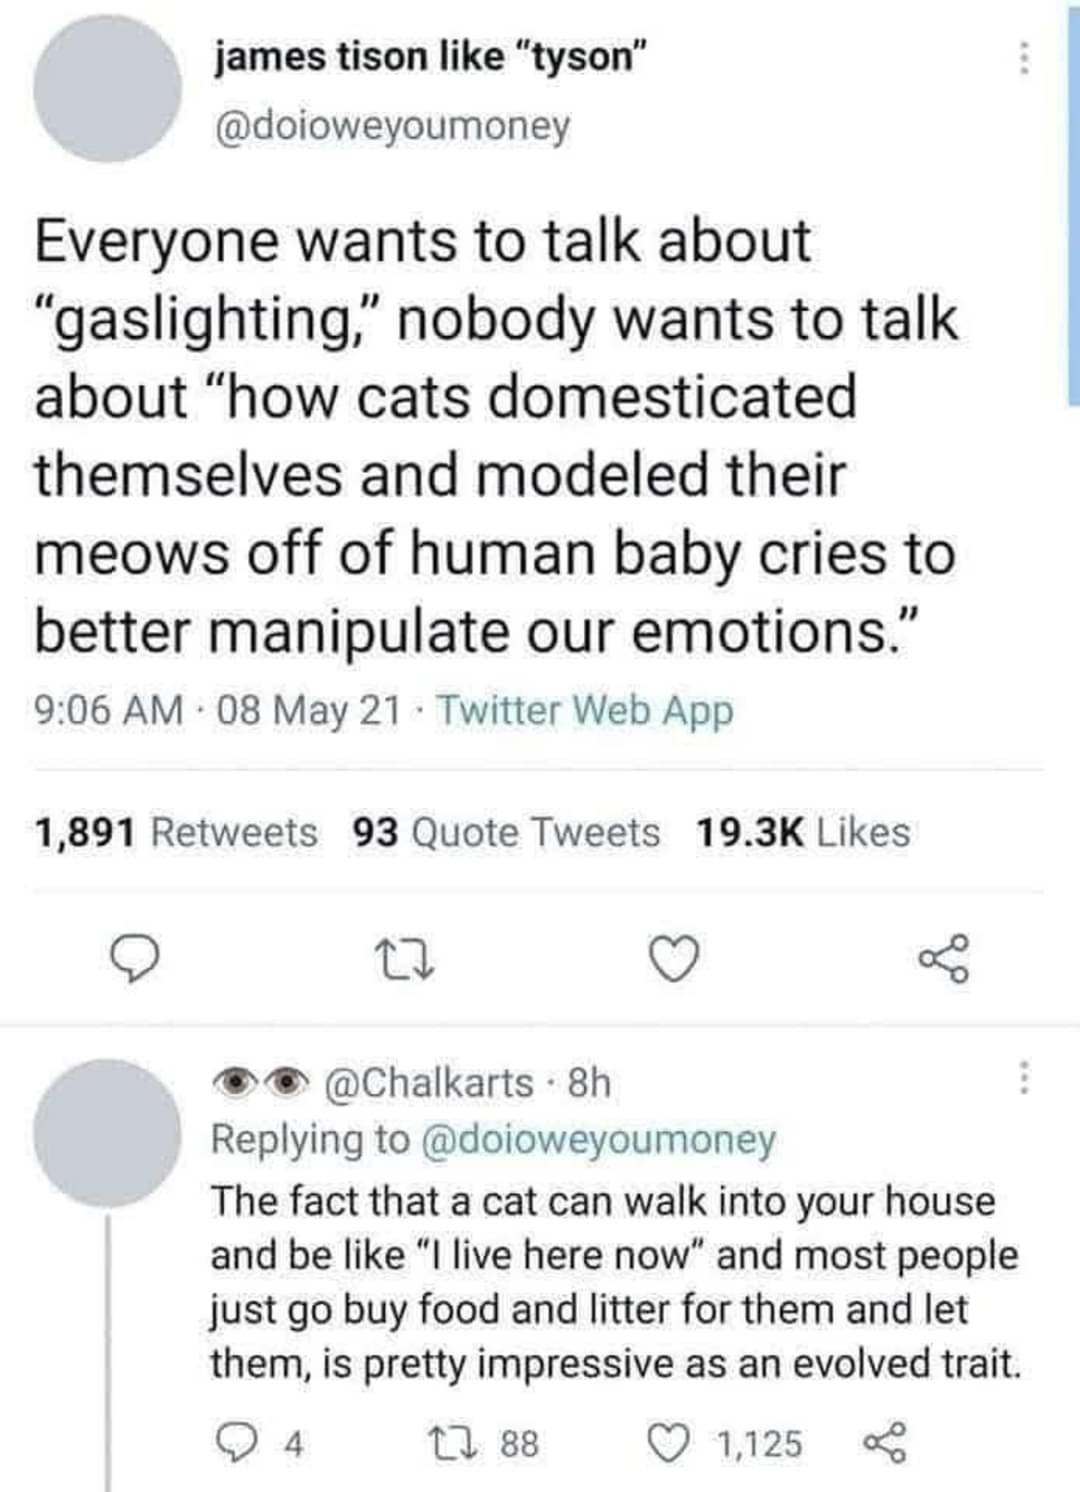
Task: Click the Twitter Web App source link
Action: point(585,710)
